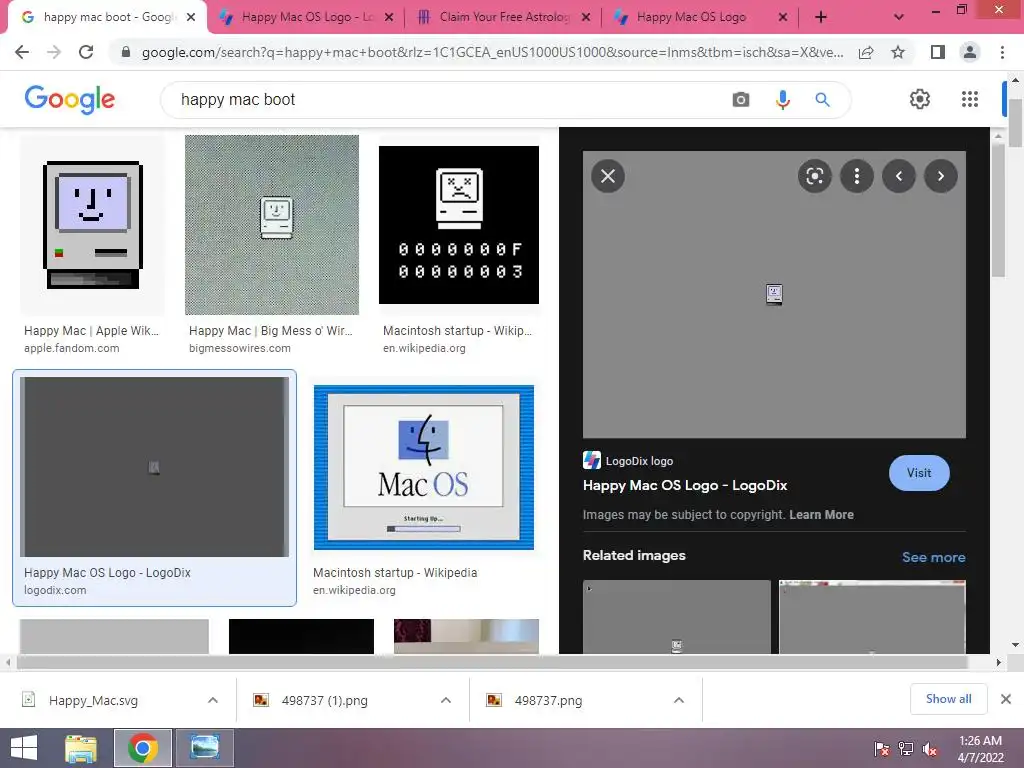The image size is (1024, 768).
Task: Click the Google logo
Action: 70,99
